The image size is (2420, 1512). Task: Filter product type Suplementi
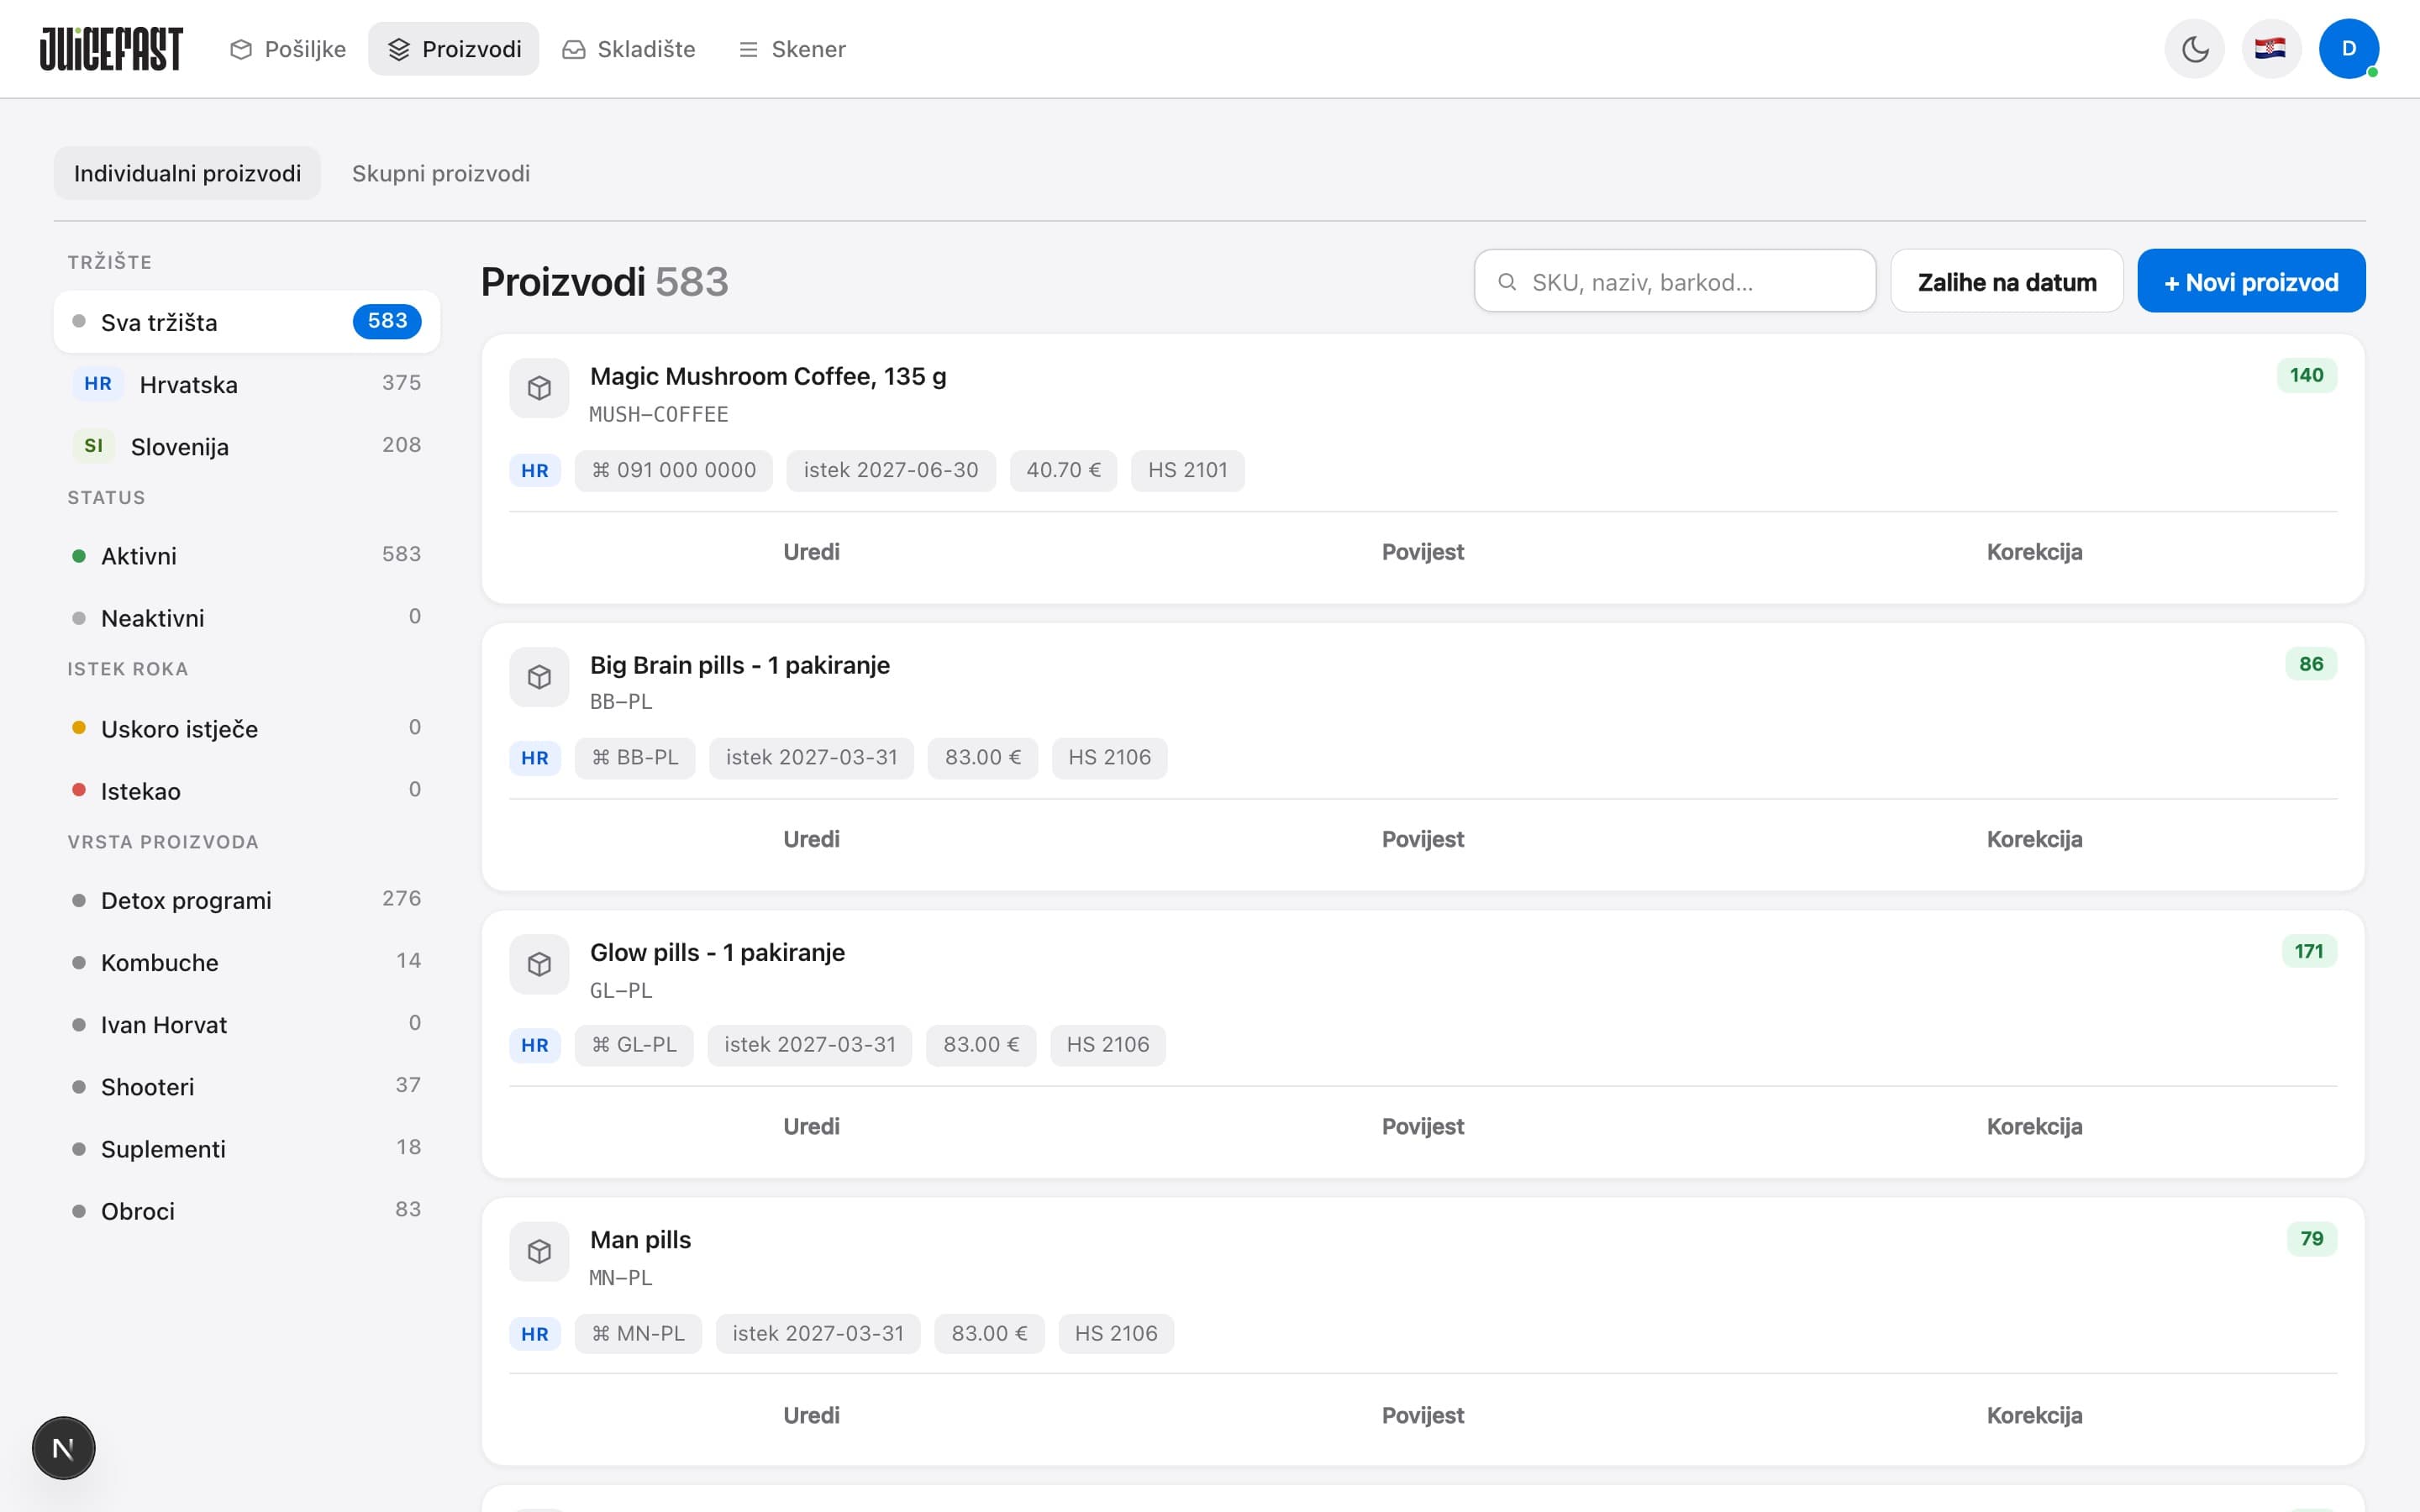[x=247, y=1148]
